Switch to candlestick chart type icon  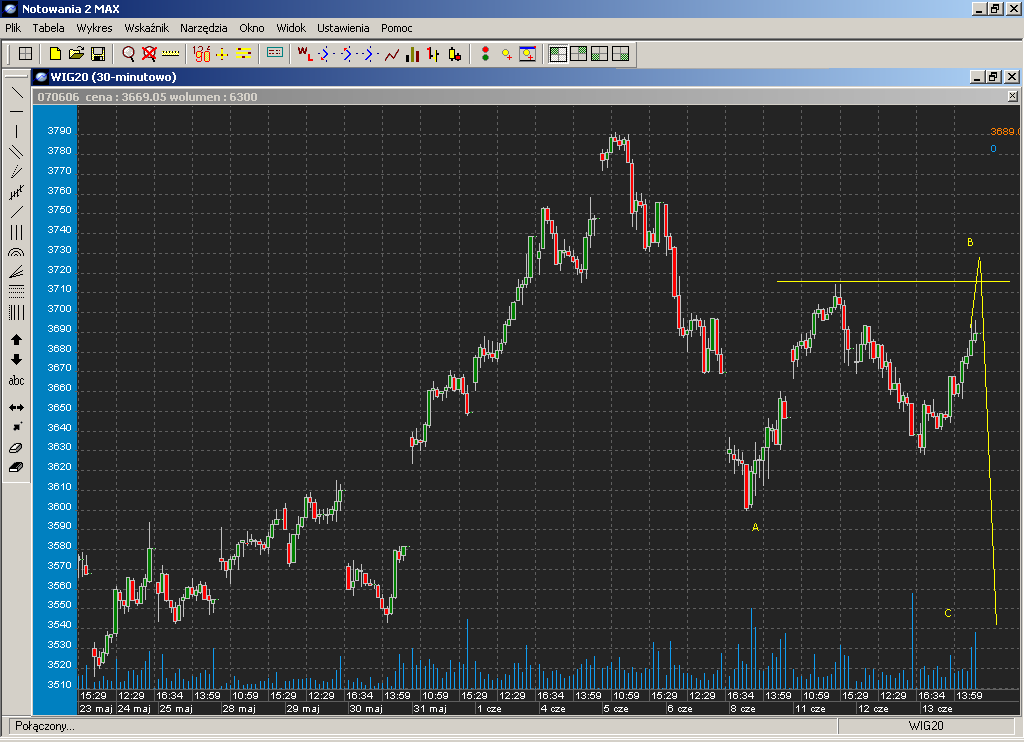454,53
